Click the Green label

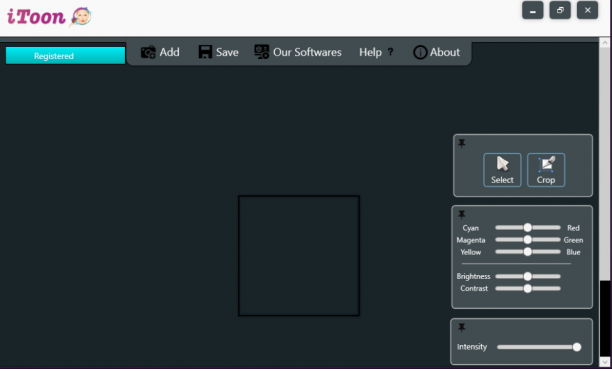573,240
